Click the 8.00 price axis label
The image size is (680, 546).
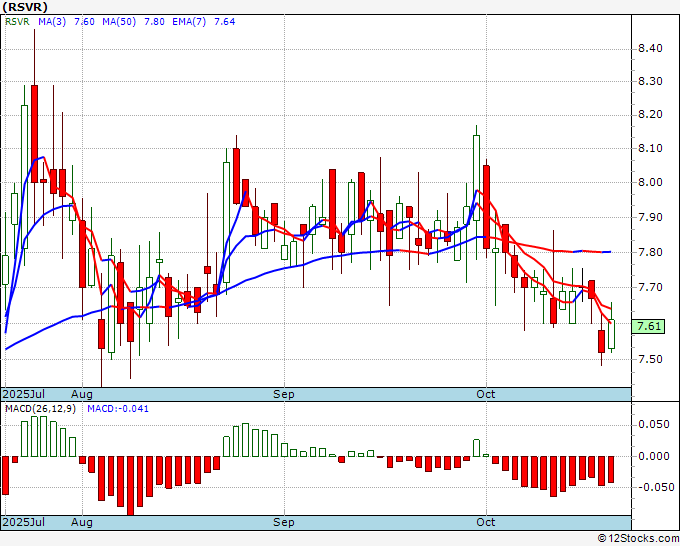point(650,182)
